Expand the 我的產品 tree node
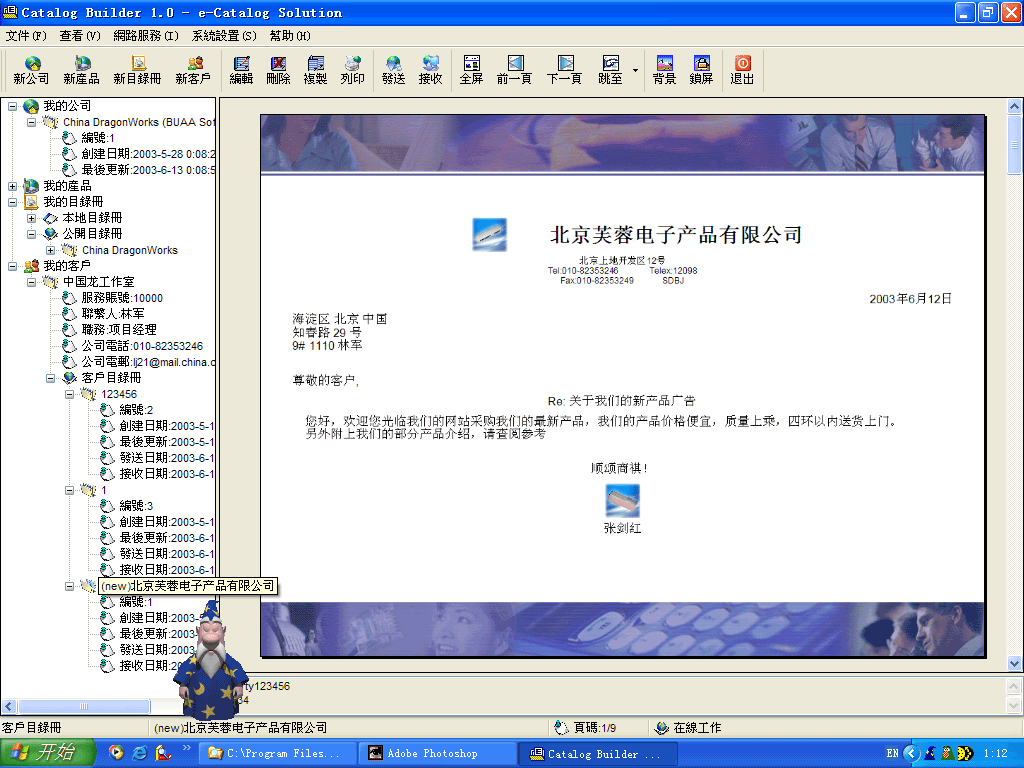 click(12, 186)
